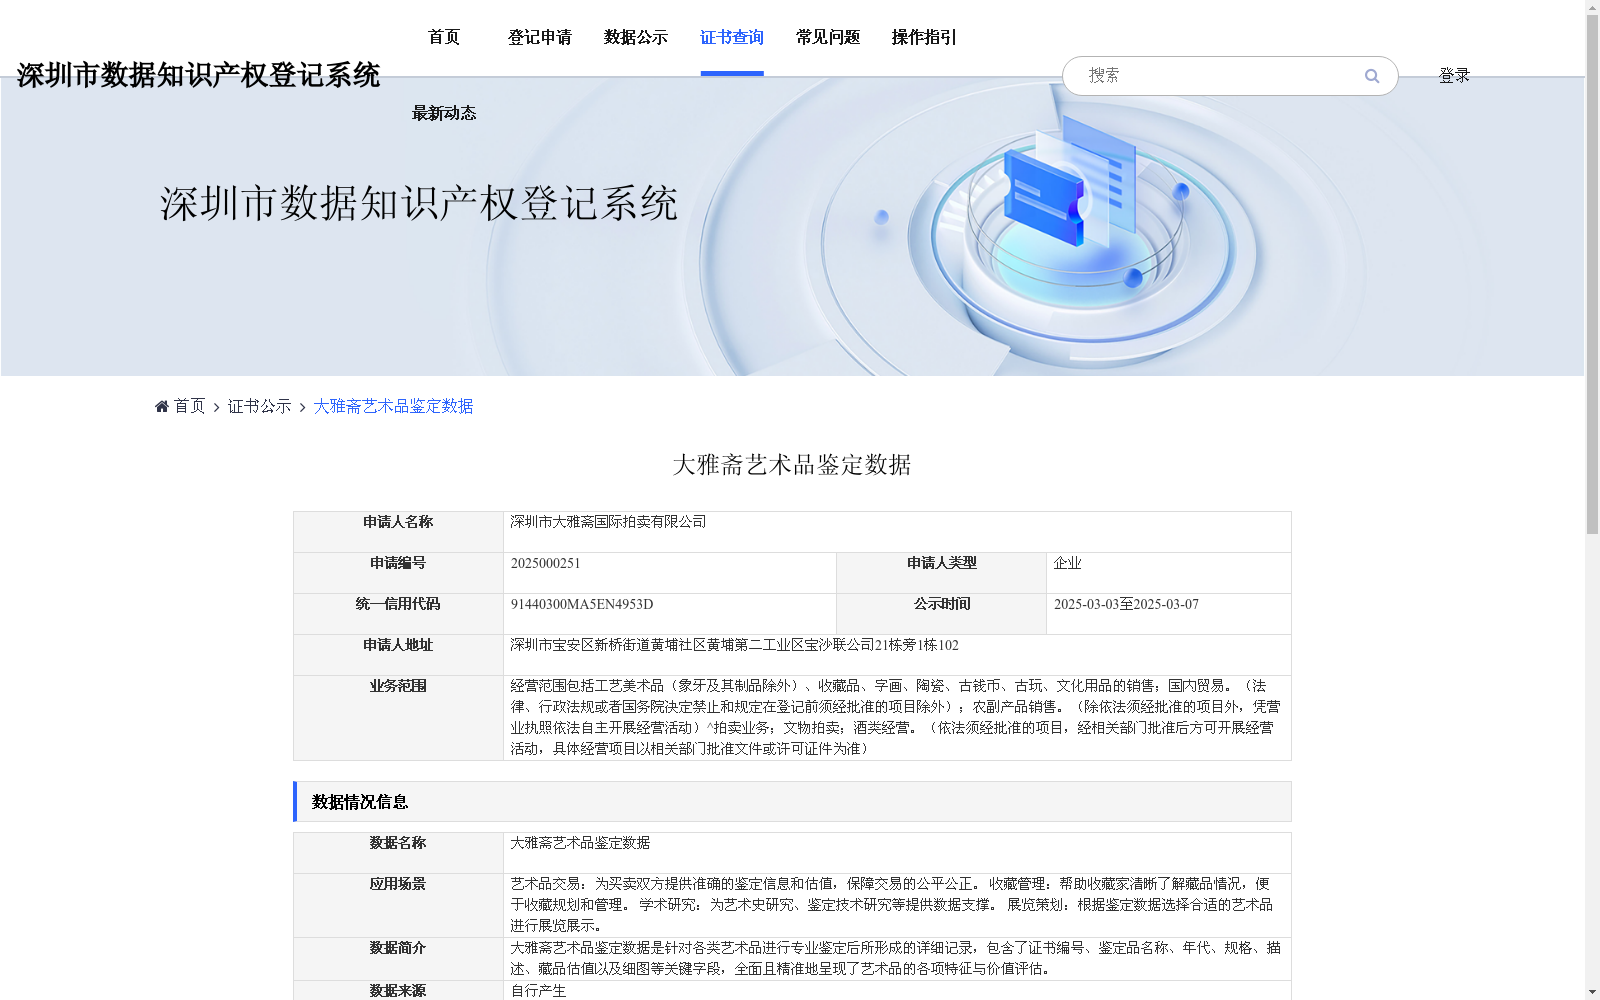
Task: Click the scrollbar up arrow
Action: click(x=1592, y=7)
